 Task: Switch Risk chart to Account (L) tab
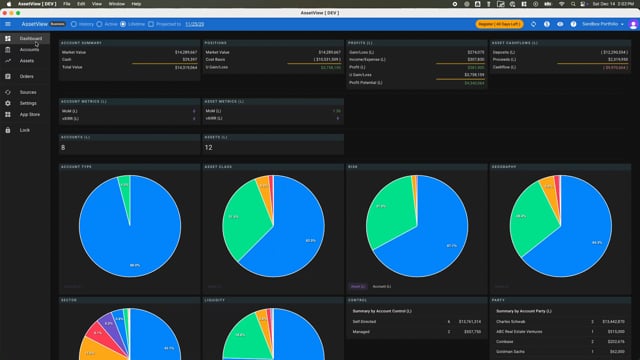[382, 287]
